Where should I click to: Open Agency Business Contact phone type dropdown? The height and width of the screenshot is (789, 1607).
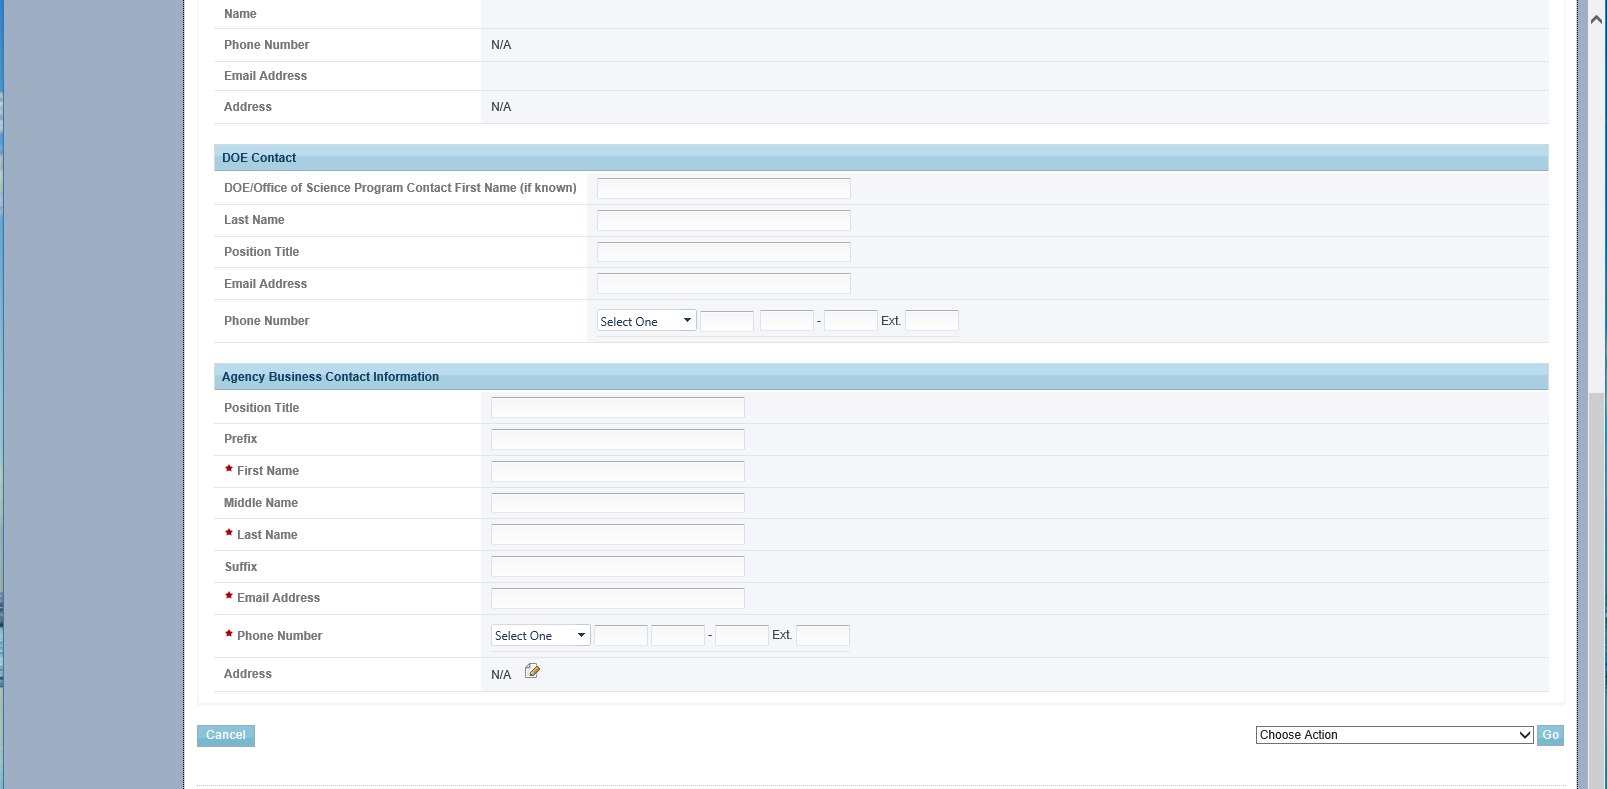click(x=541, y=635)
